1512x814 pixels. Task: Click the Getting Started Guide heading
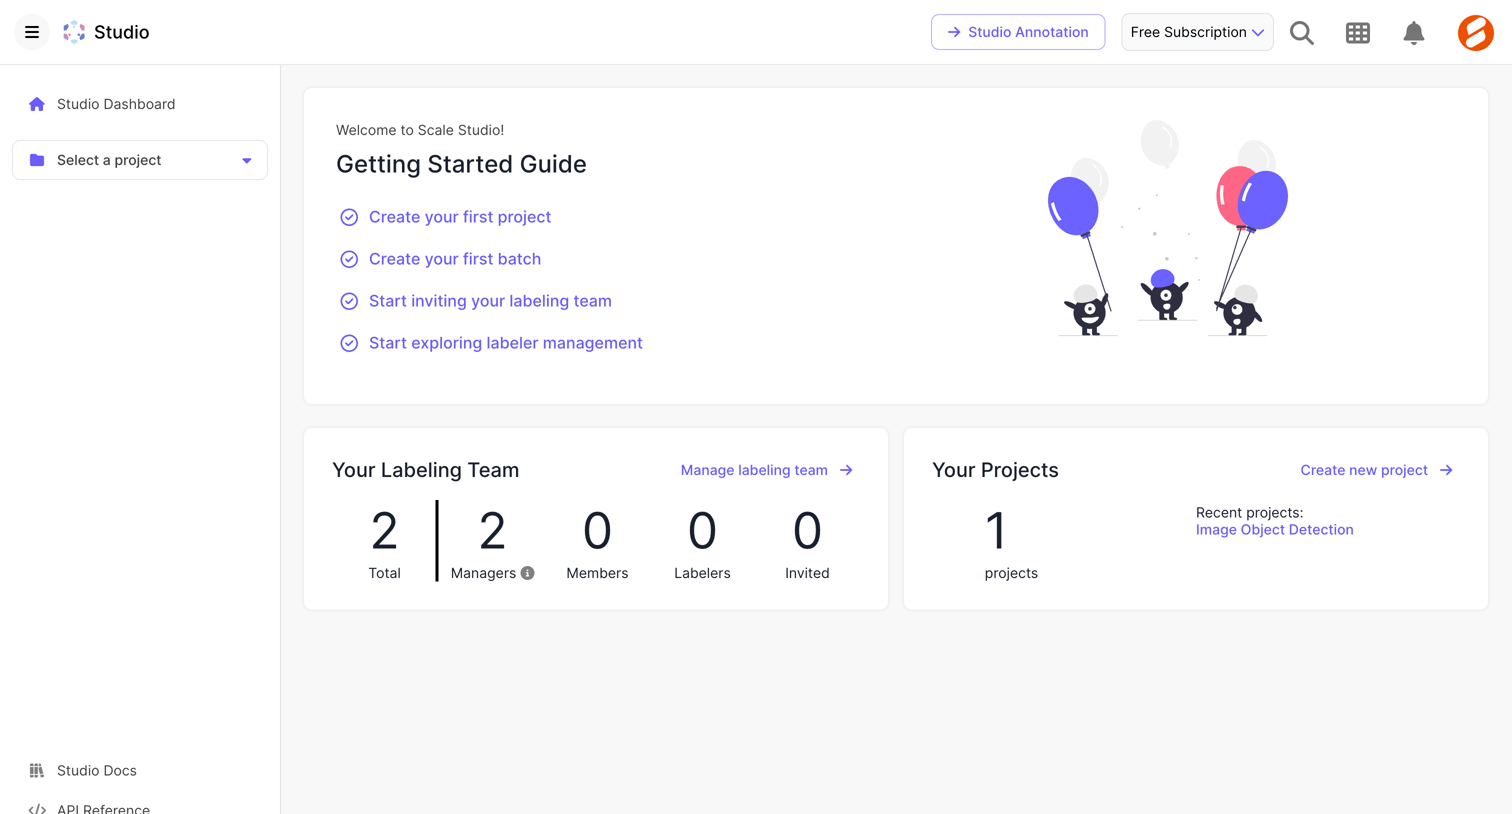(461, 164)
